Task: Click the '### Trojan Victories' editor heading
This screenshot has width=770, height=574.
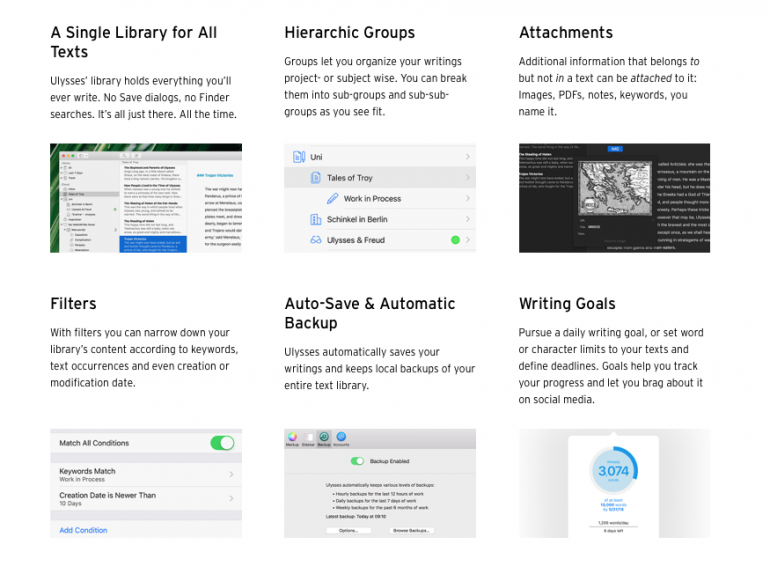Action: (x=215, y=175)
